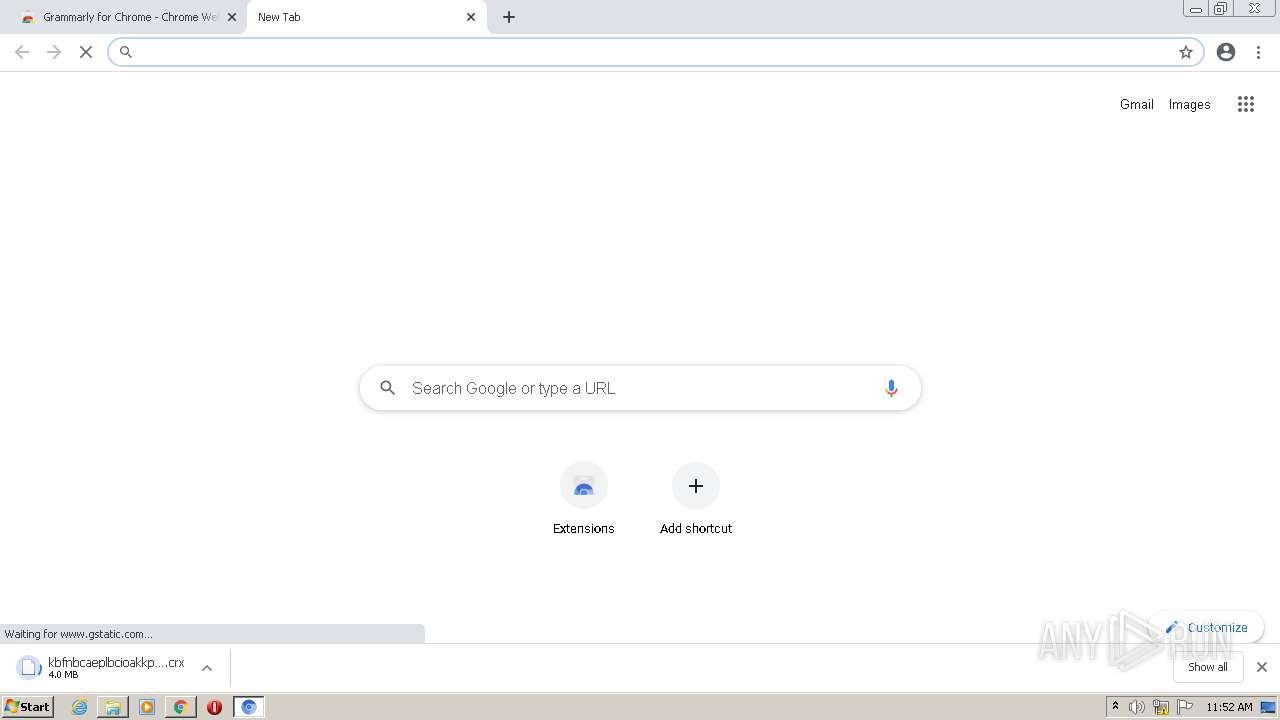Open the Google apps grid
Viewport: 1280px width, 720px height.
[1245, 104]
